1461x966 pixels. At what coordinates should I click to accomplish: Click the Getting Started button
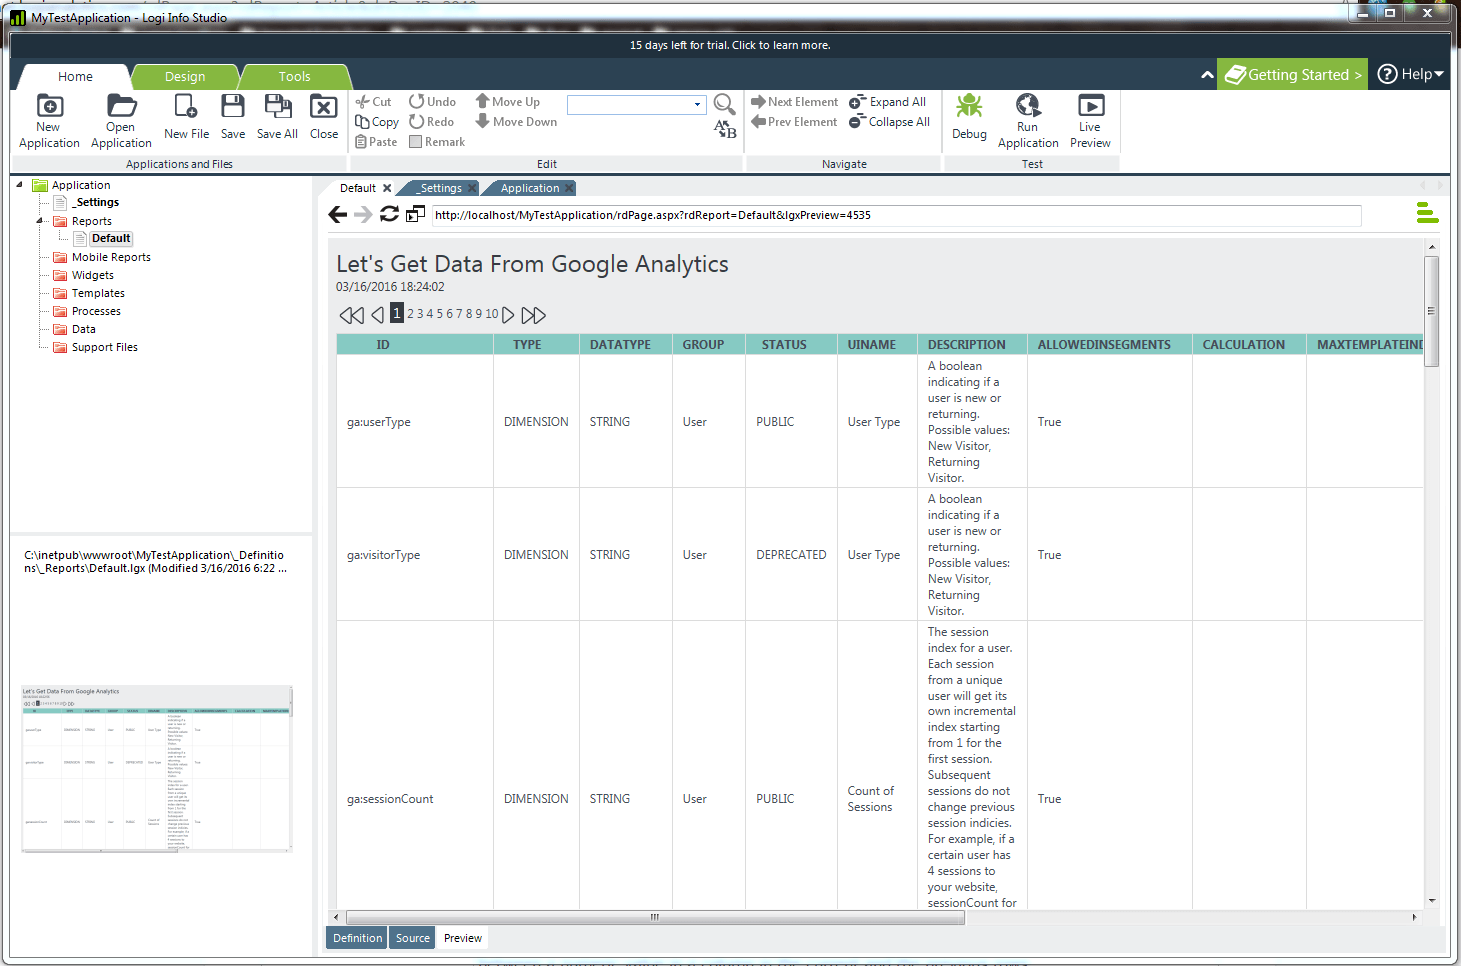point(1291,74)
